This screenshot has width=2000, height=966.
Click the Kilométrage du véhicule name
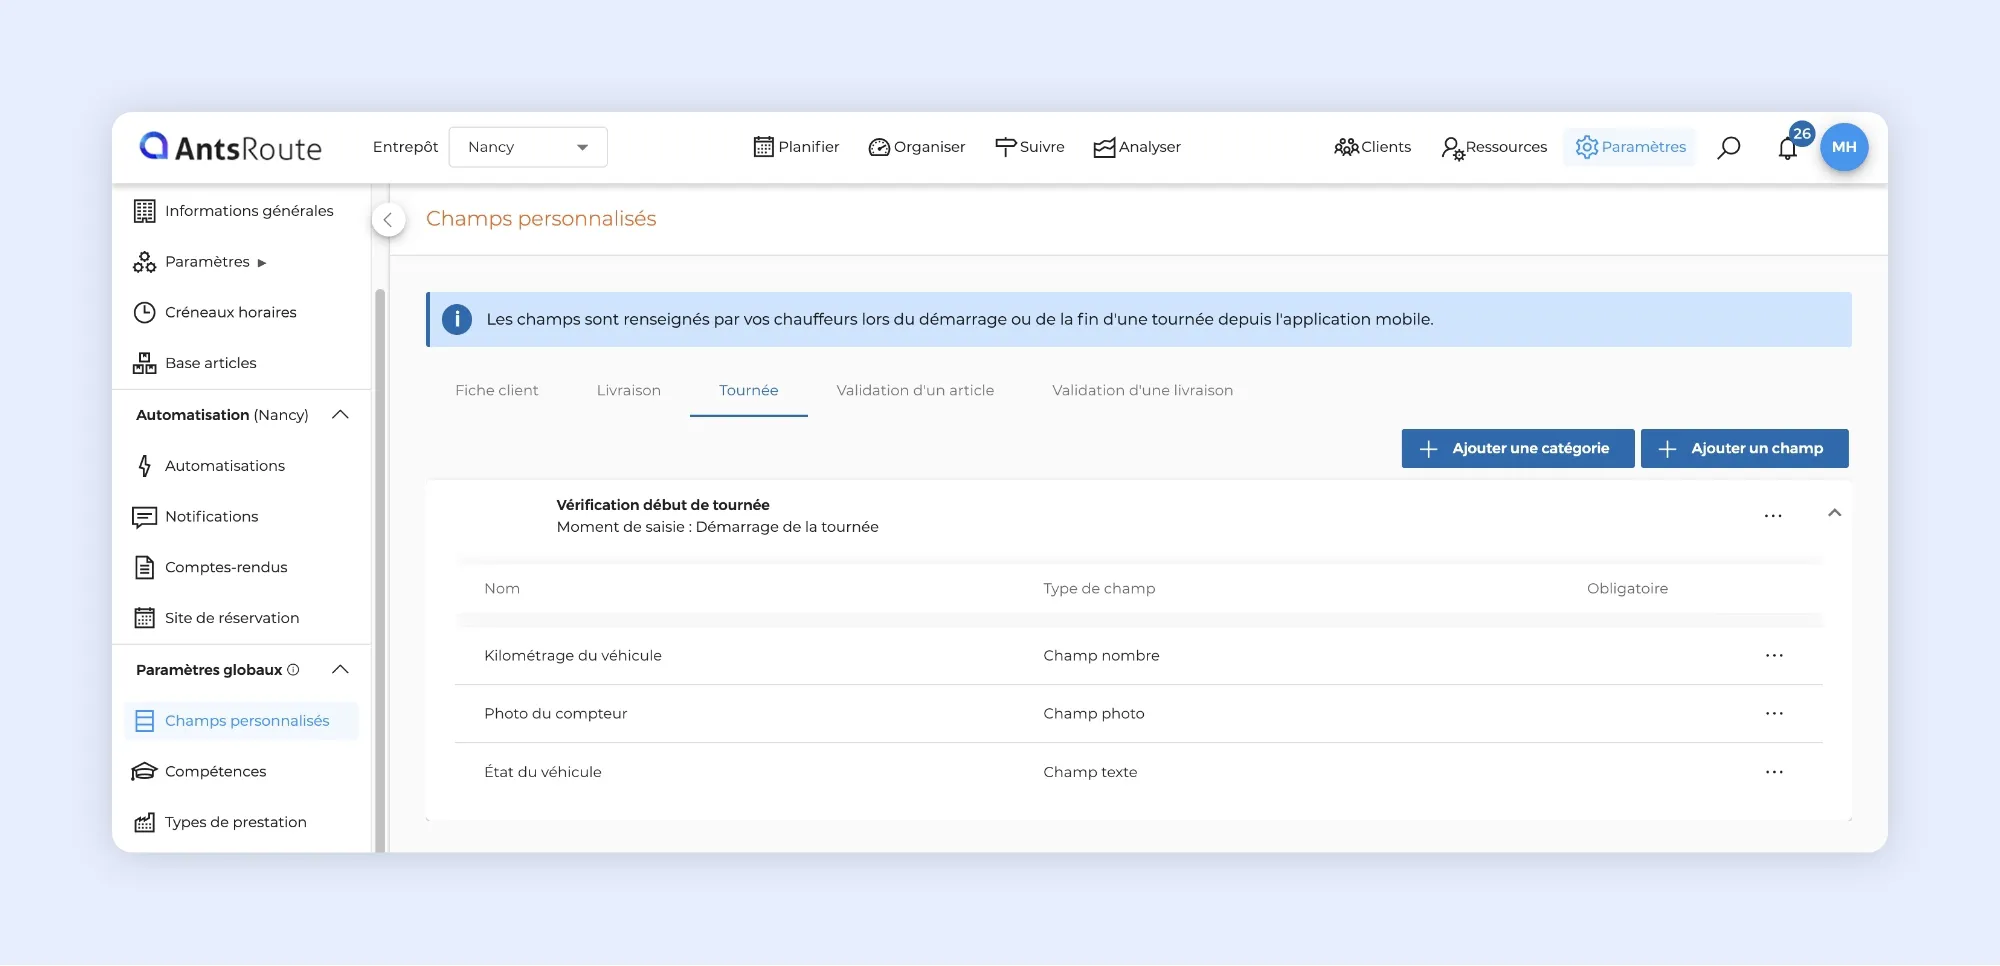573,656
